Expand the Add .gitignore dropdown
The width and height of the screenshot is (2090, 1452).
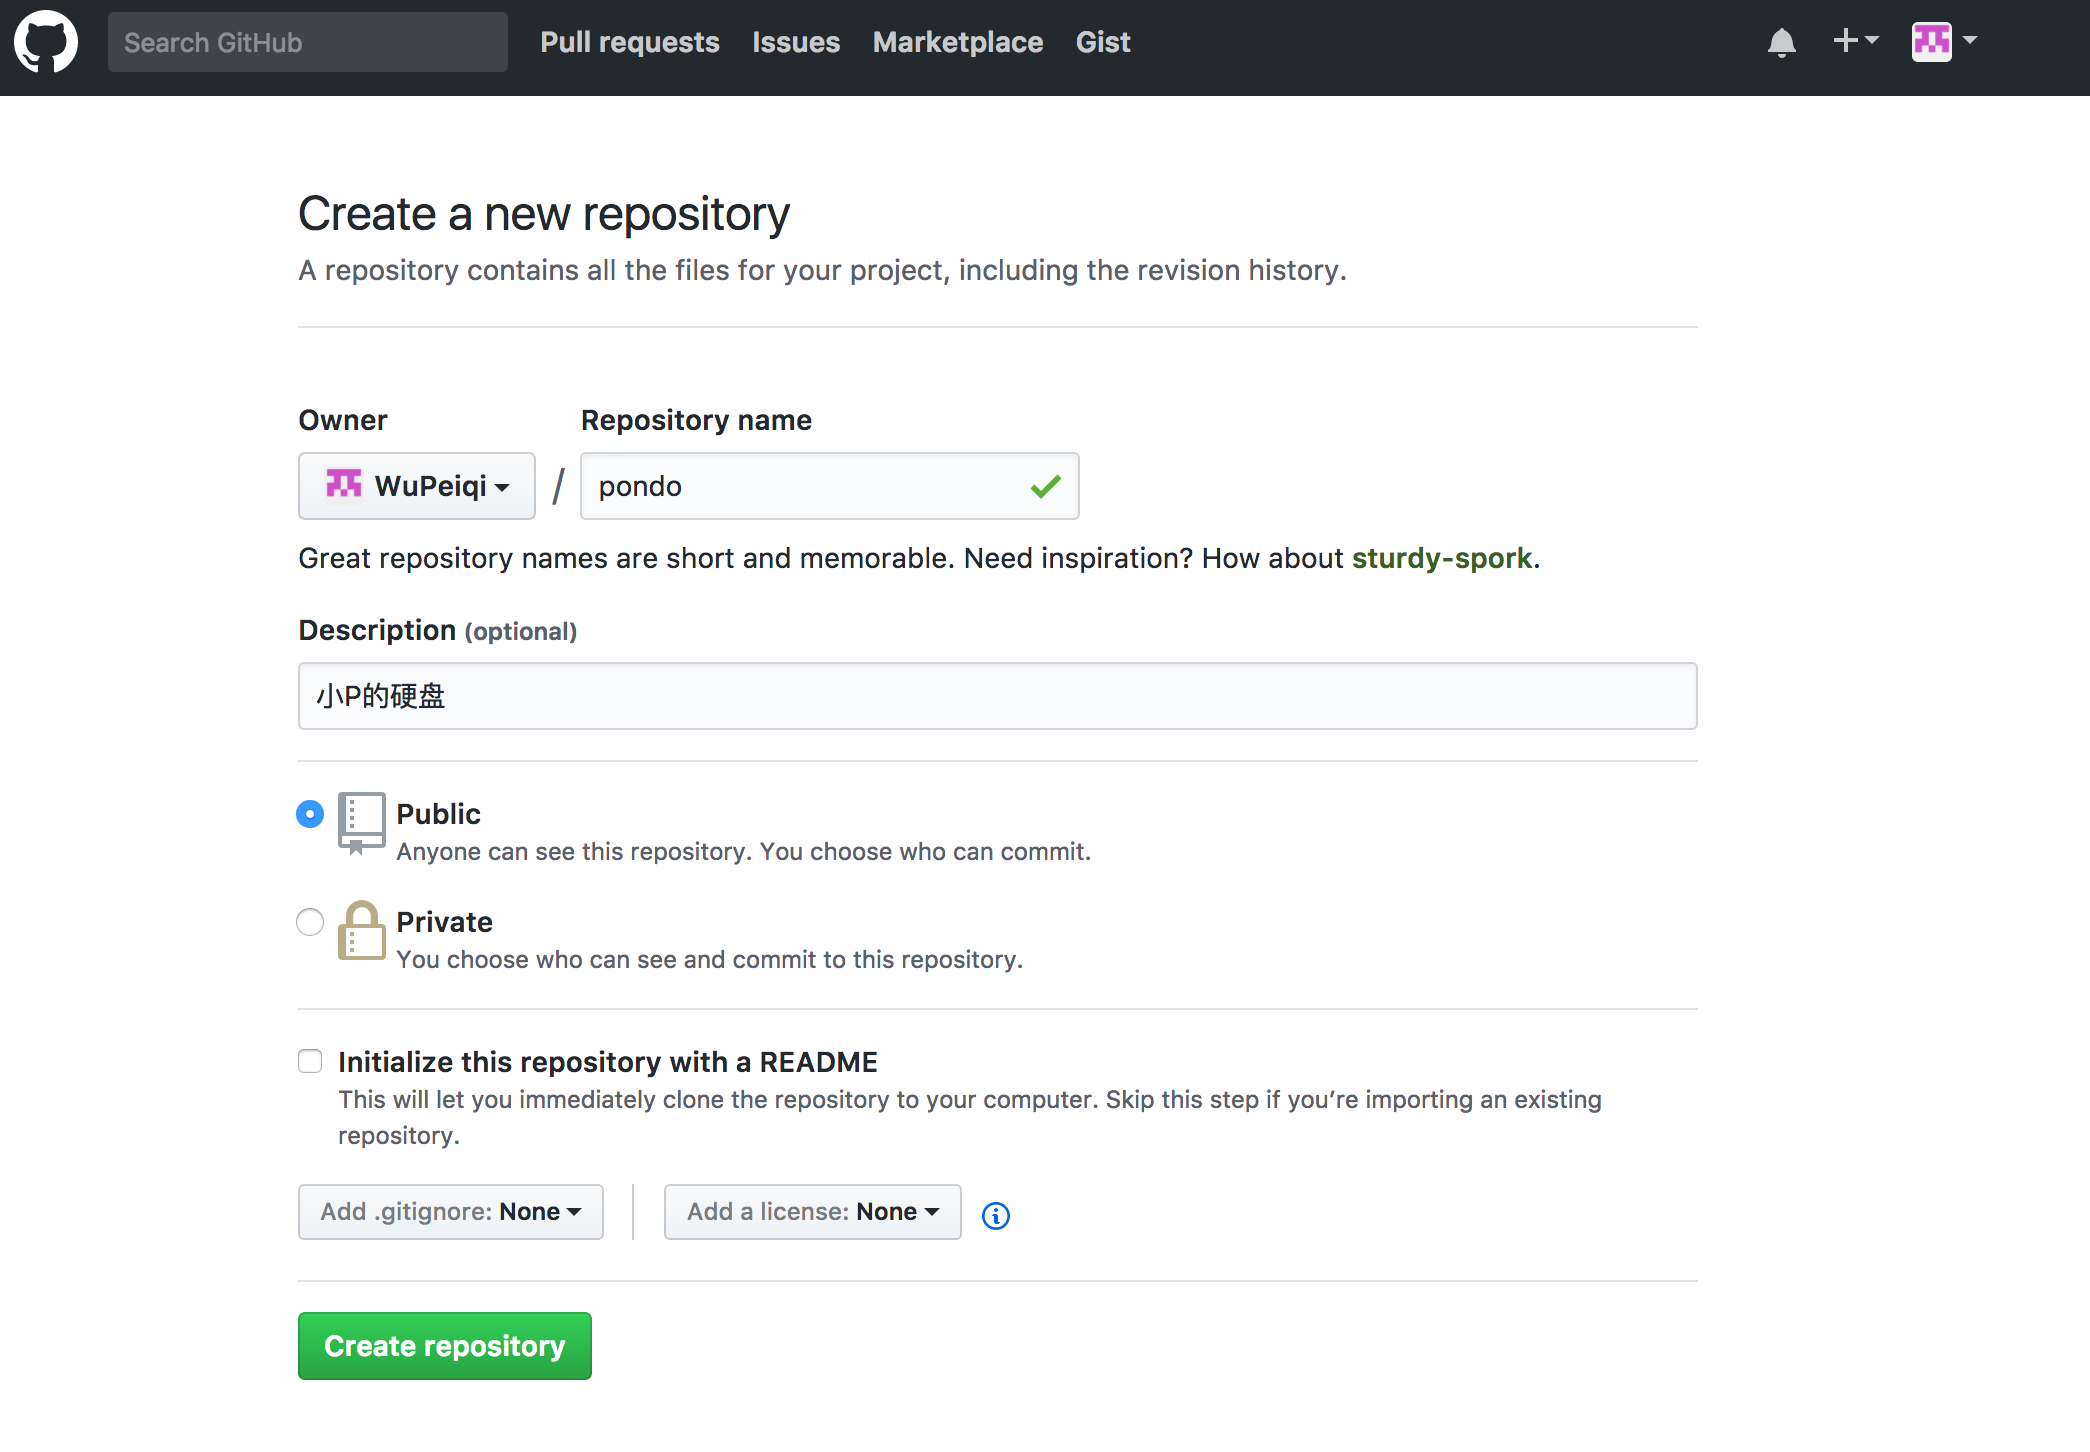[x=450, y=1212]
